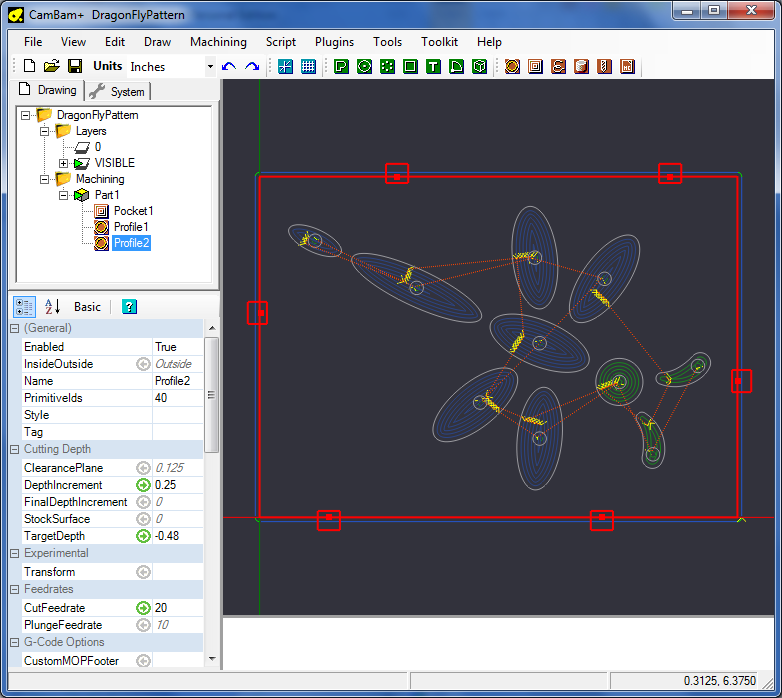Collapse the Feedrates property category
Image resolution: width=782 pixels, height=698 pixels.
(14, 589)
